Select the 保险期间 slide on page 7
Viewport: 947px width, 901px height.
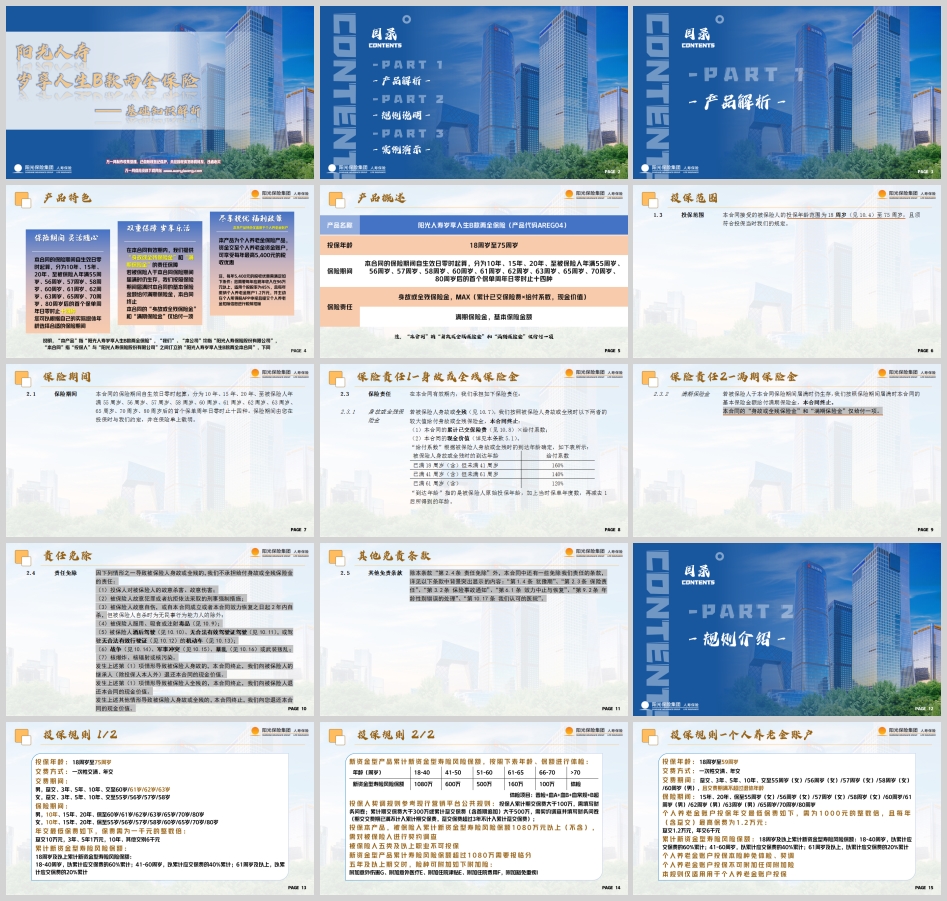click(x=159, y=451)
